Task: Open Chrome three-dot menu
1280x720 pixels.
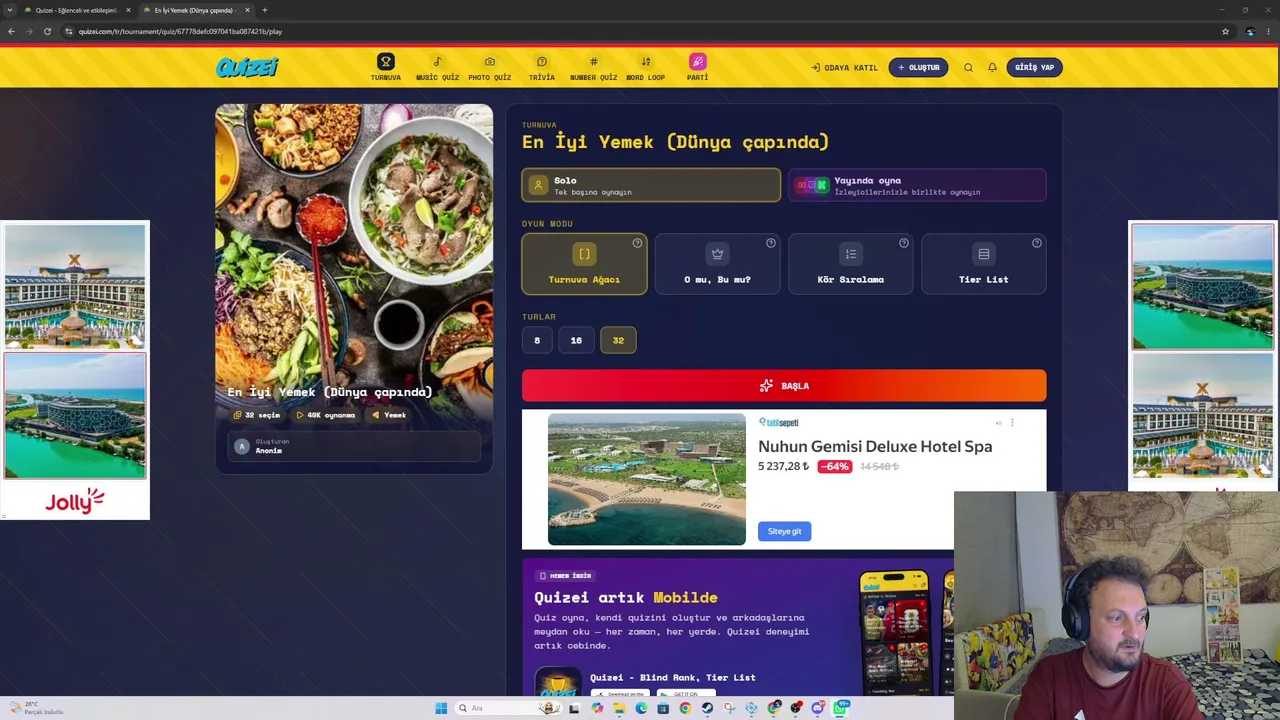Action: (x=1268, y=31)
